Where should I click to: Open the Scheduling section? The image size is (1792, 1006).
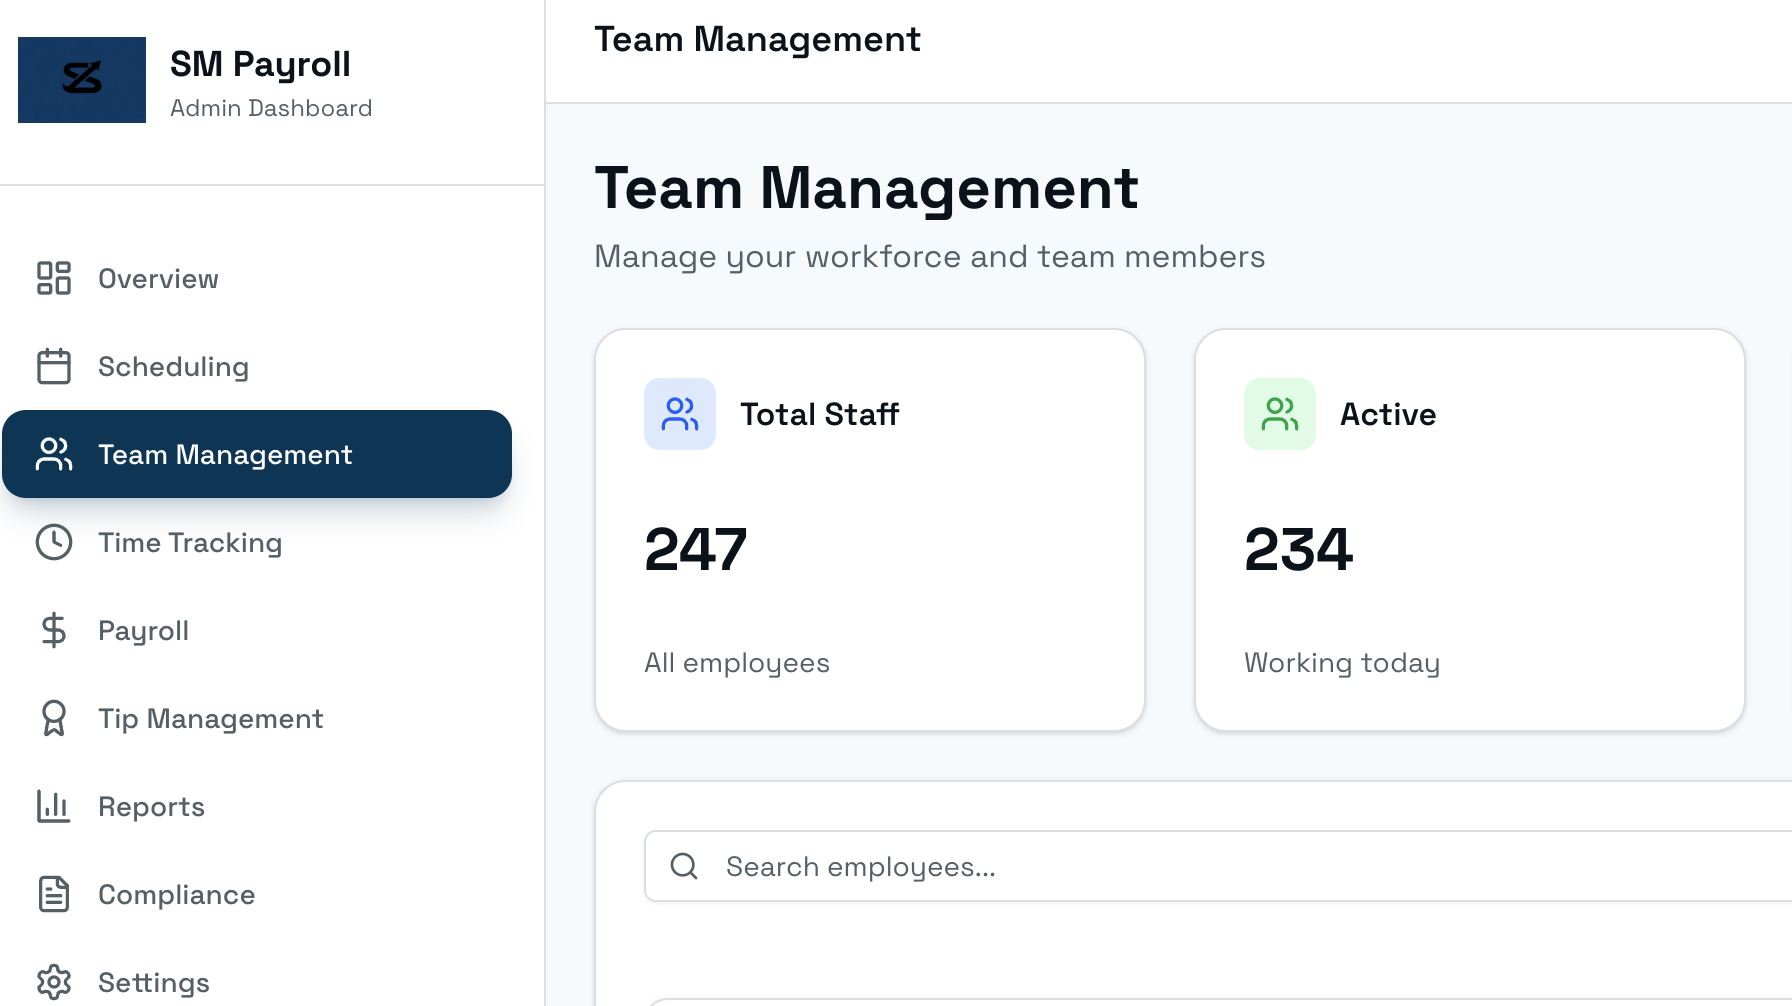(x=173, y=367)
